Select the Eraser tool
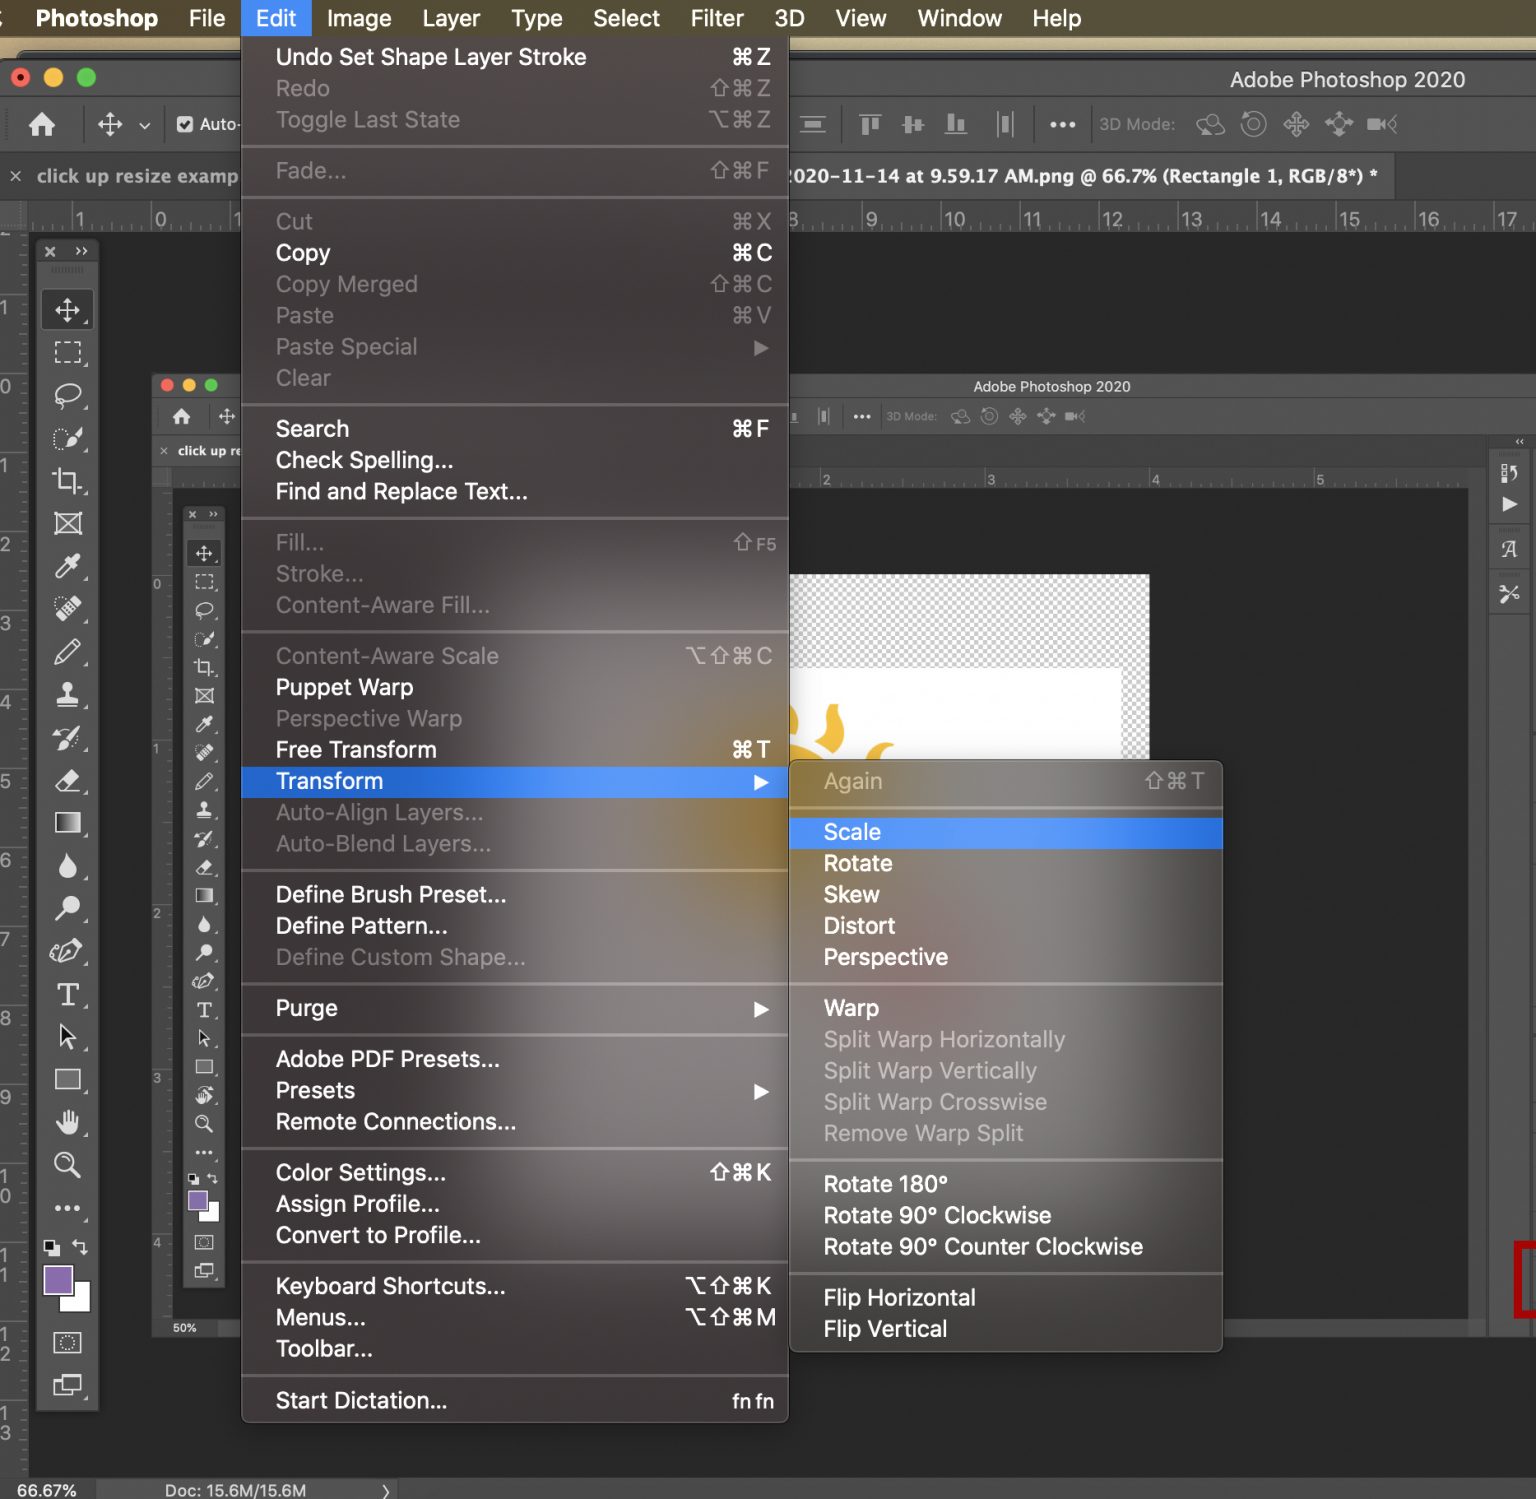This screenshot has height=1499, width=1536. click(68, 782)
